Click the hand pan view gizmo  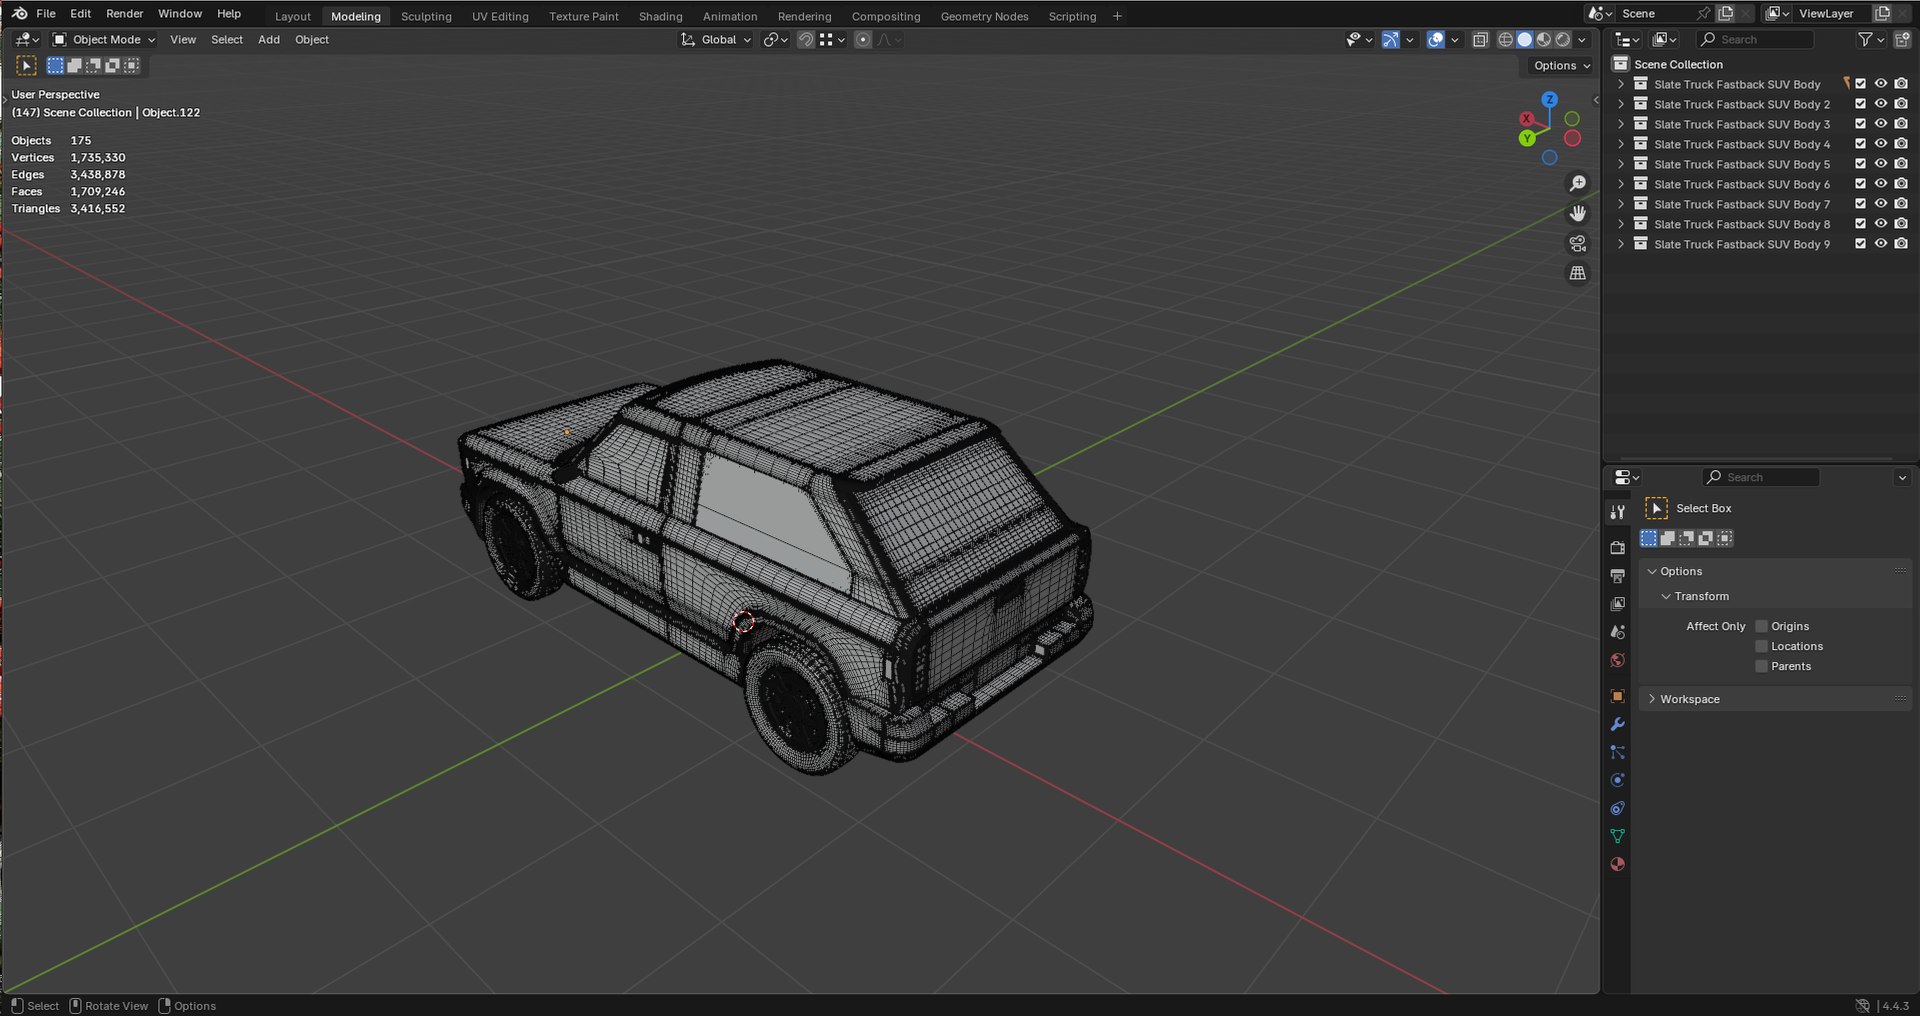pyautogui.click(x=1578, y=214)
